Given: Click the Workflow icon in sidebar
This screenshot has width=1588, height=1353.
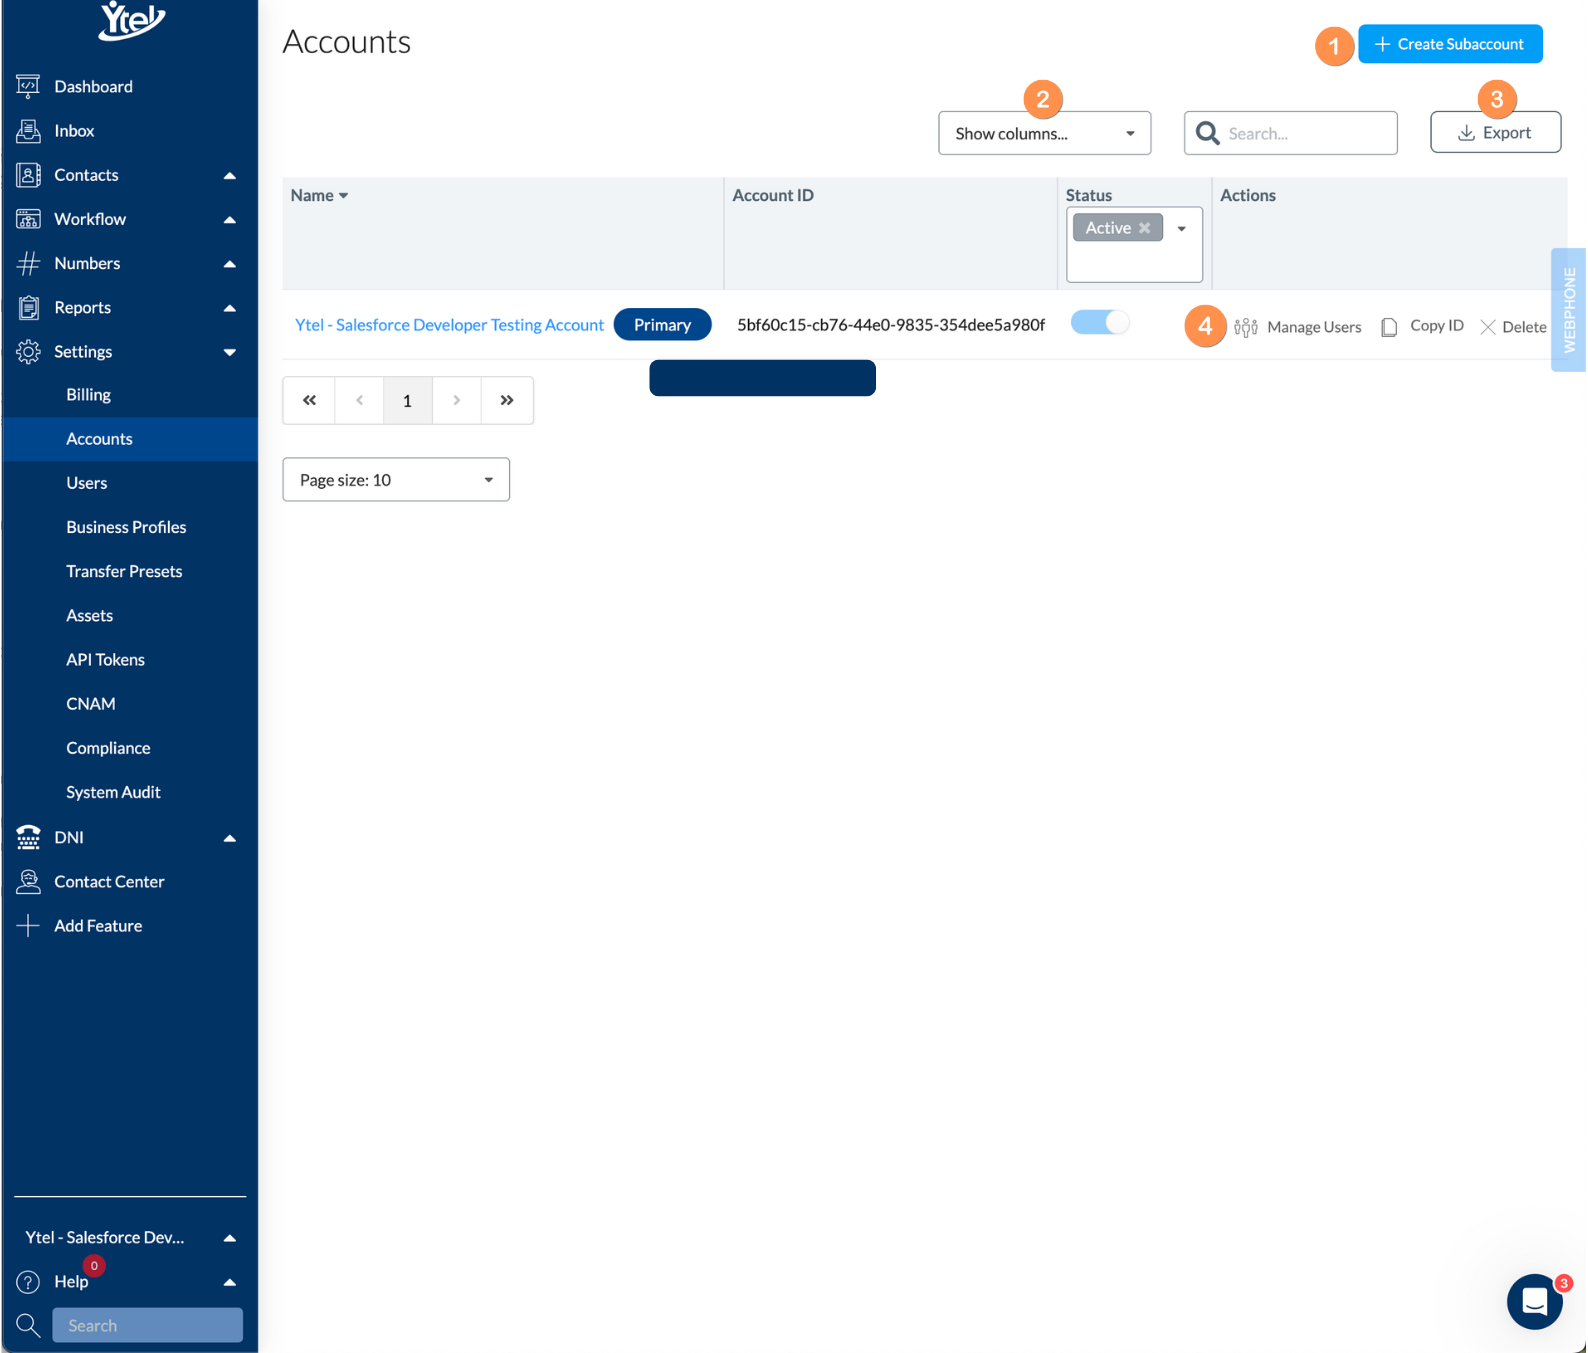Looking at the screenshot, I should [x=28, y=219].
